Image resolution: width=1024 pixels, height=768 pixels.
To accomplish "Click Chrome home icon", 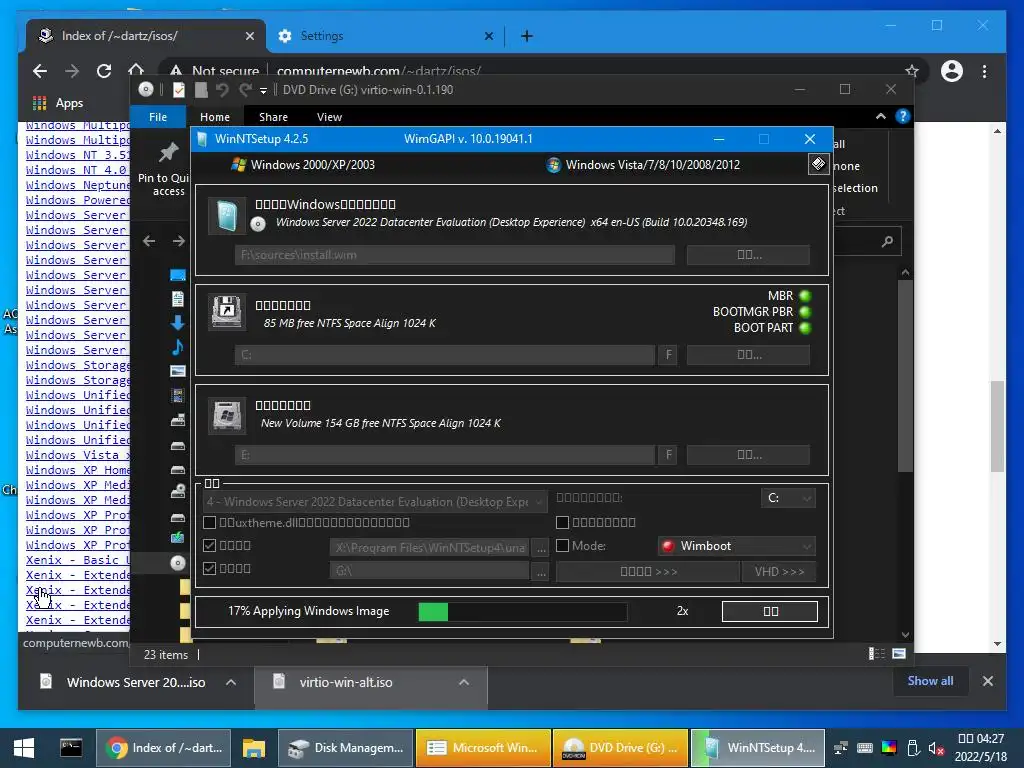I will [136, 69].
